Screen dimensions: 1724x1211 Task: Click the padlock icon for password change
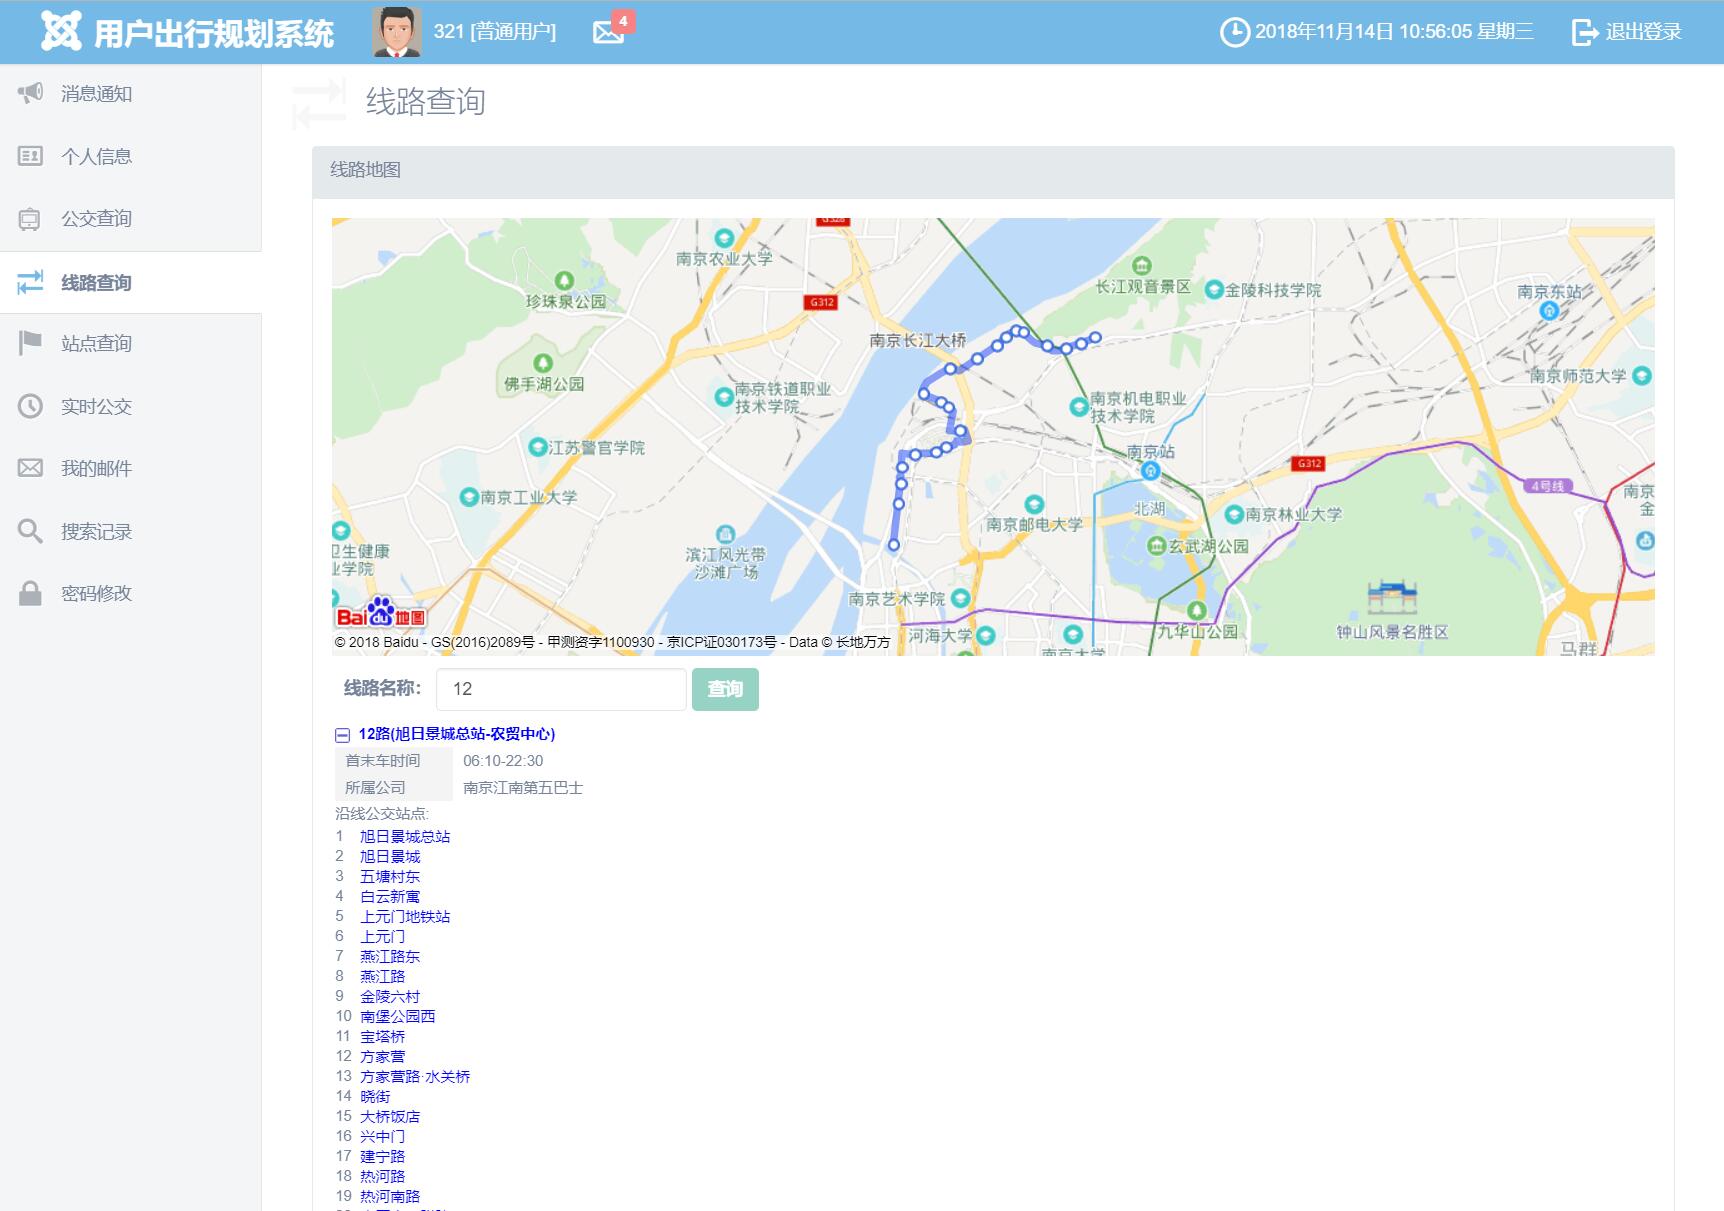coord(30,593)
